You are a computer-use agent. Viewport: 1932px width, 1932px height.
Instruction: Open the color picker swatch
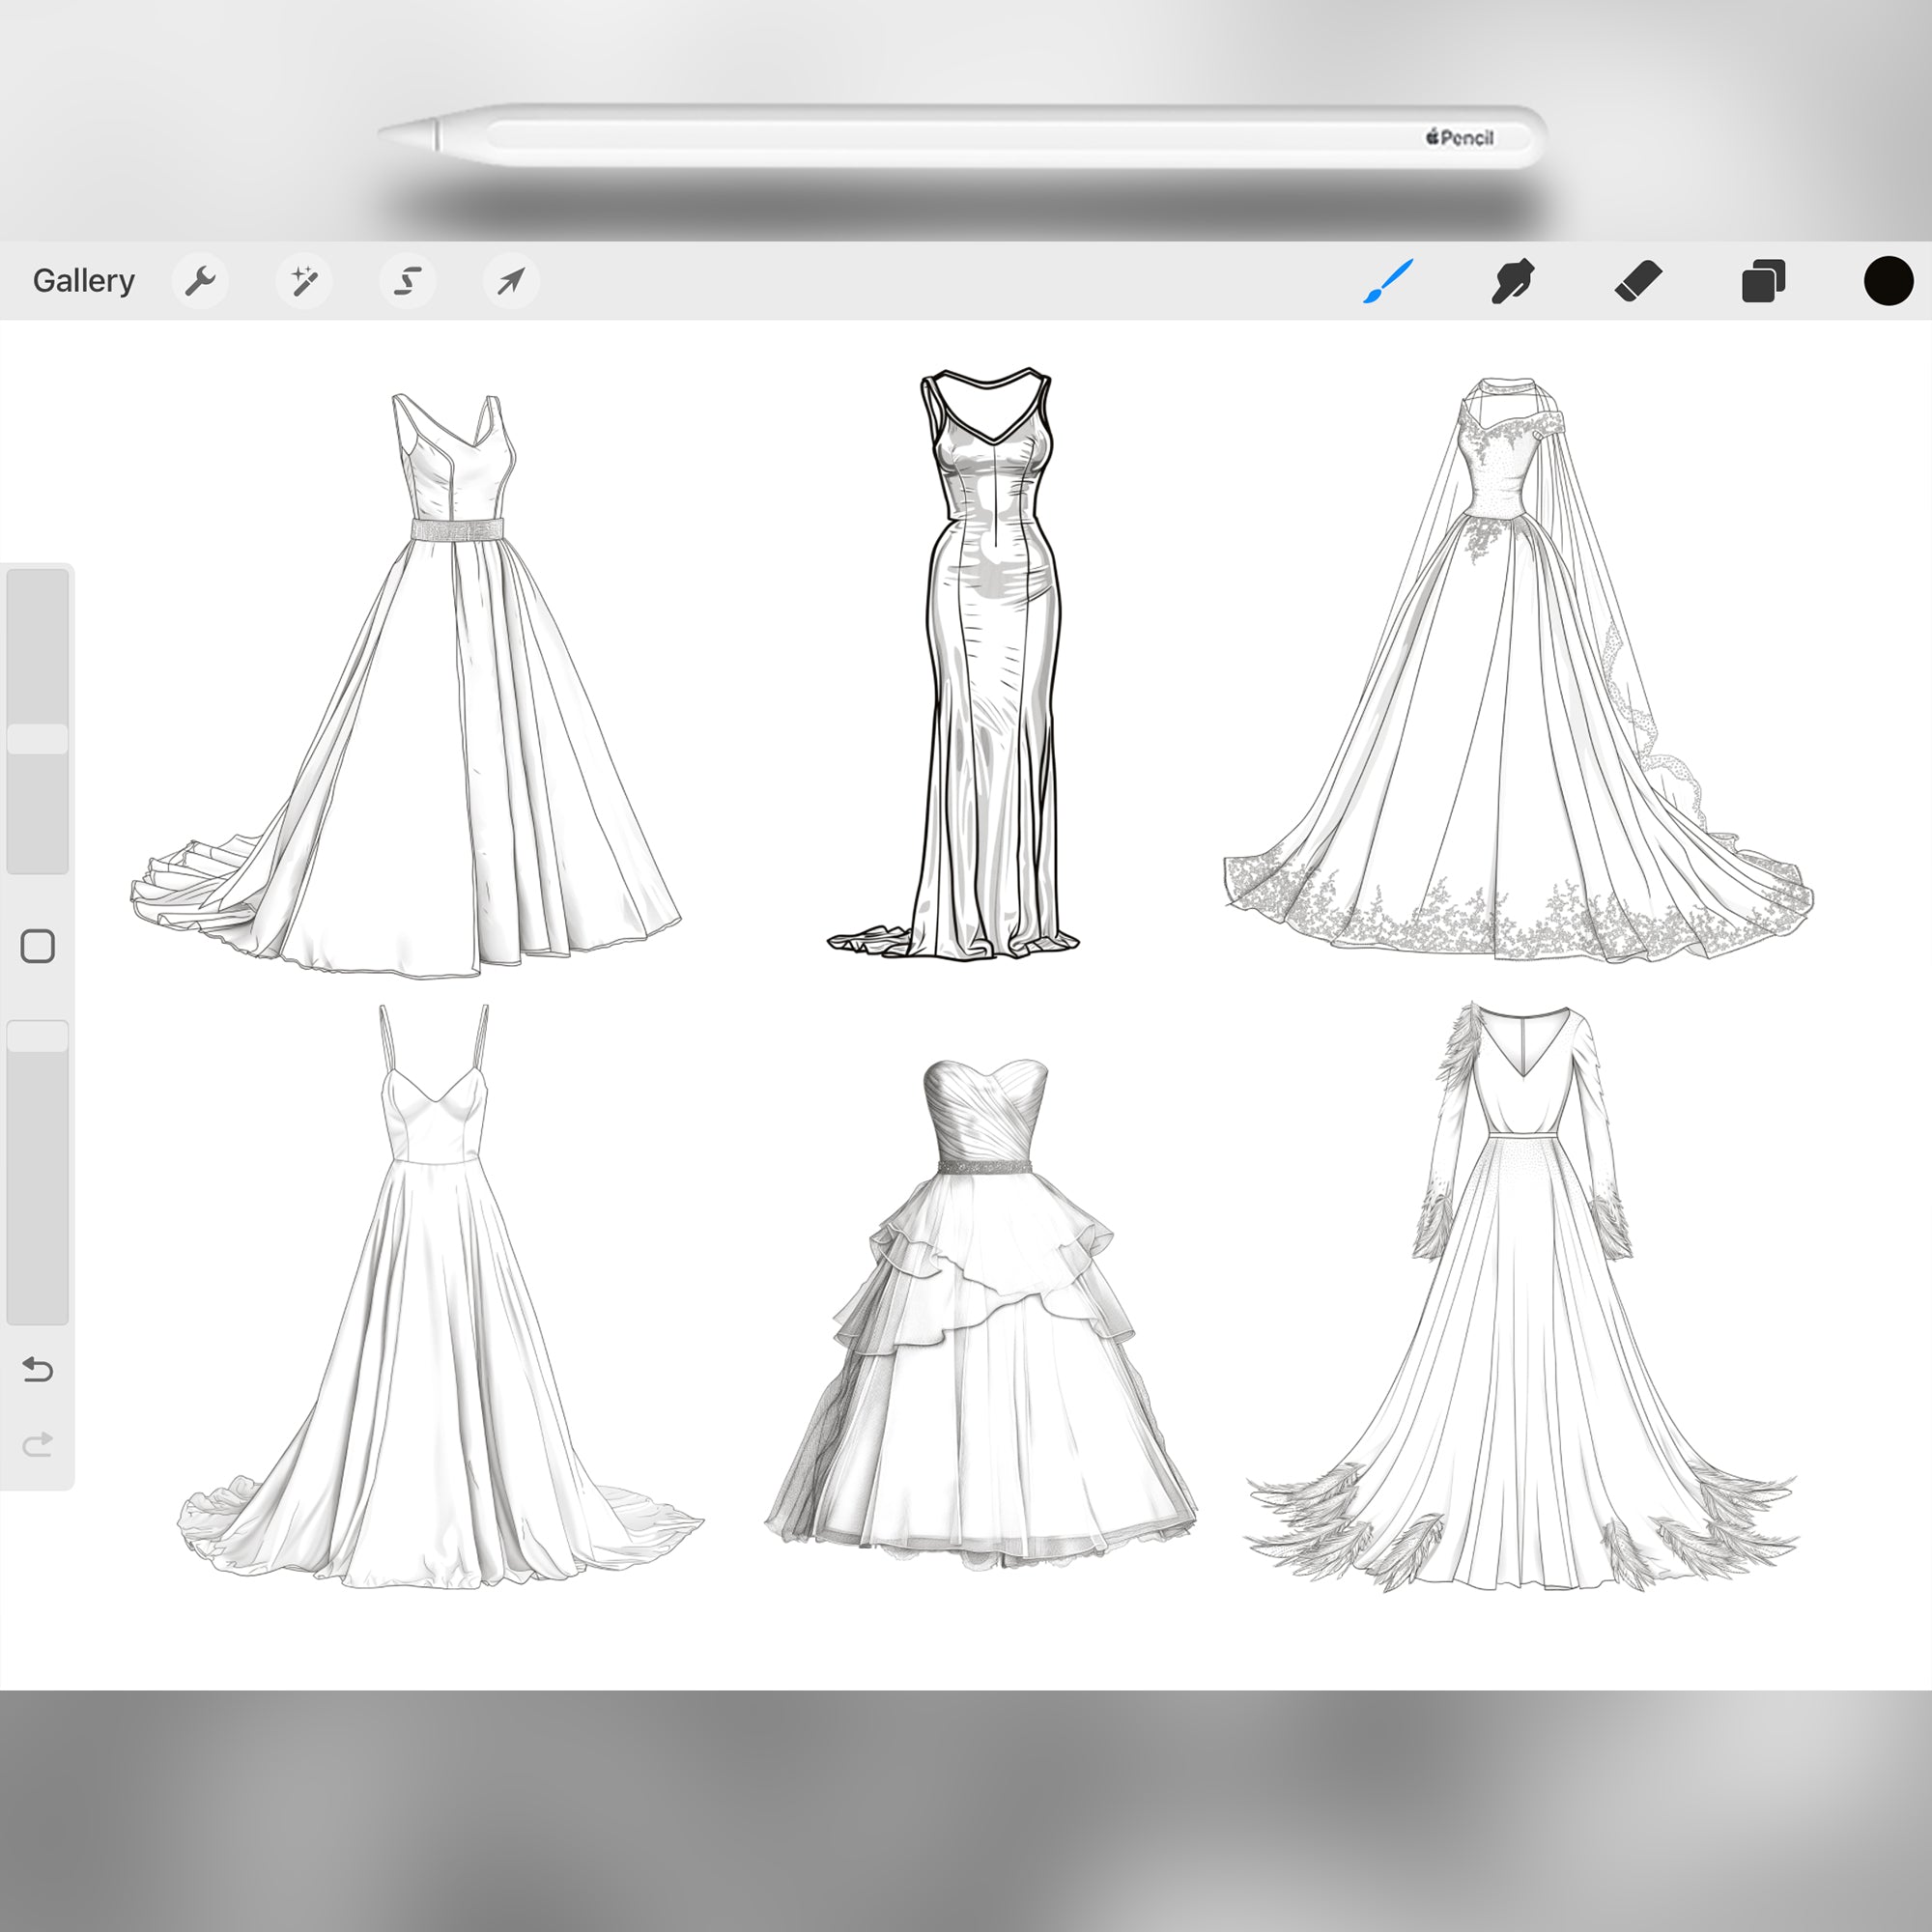[x=1888, y=280]
